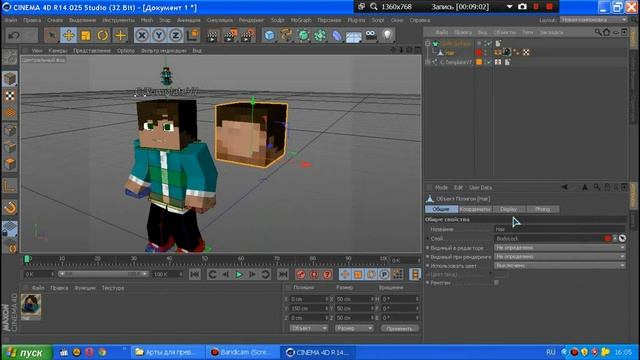
Task: Activate the Rotate tool in toolbar
Action: pyautogui.click(x=102, y=36)
